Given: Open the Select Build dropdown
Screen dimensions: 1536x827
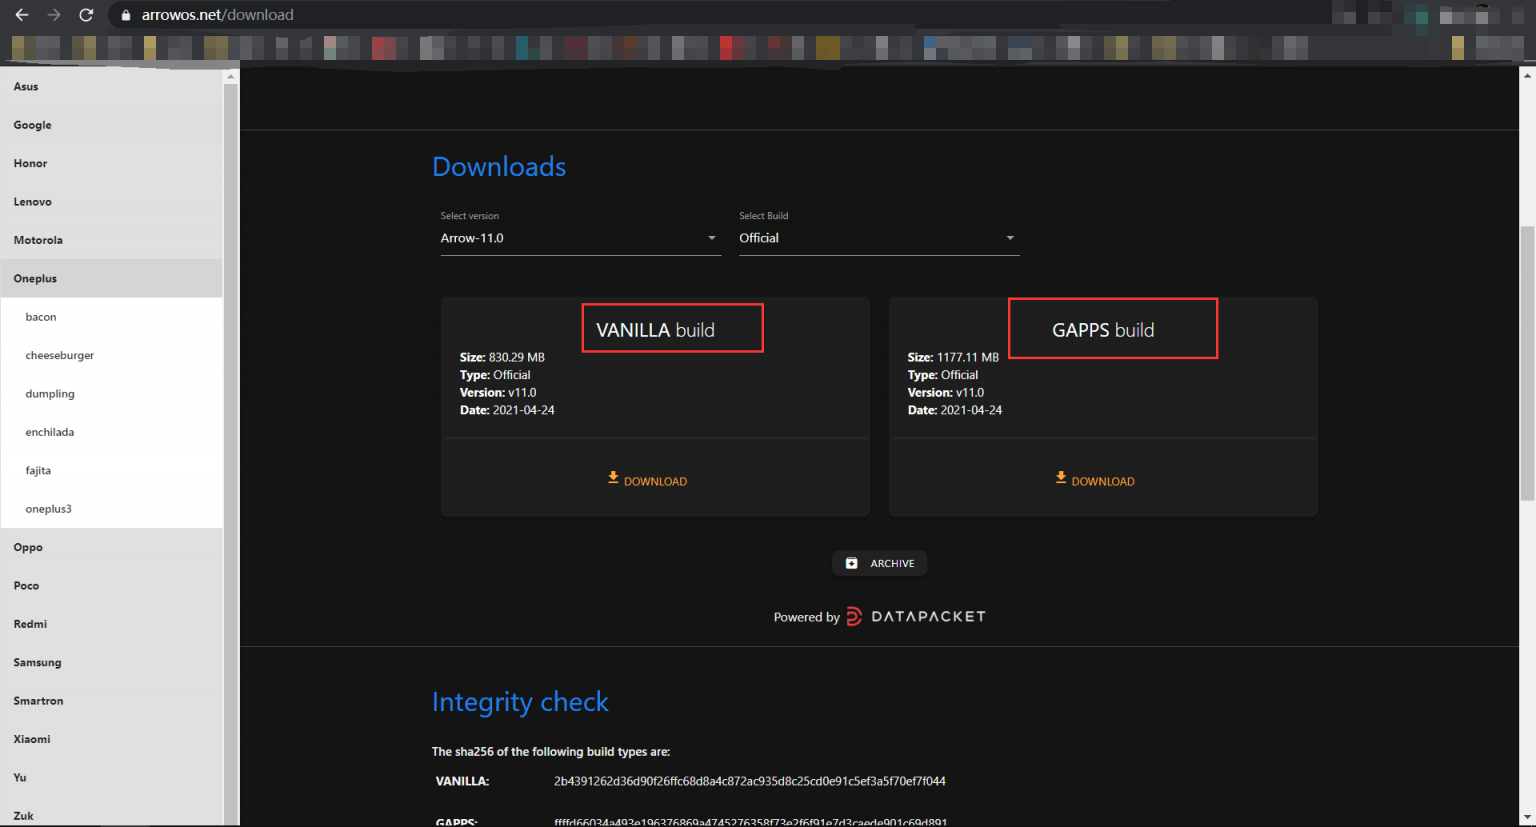Looking at the screenshot, I should (878, 238).
